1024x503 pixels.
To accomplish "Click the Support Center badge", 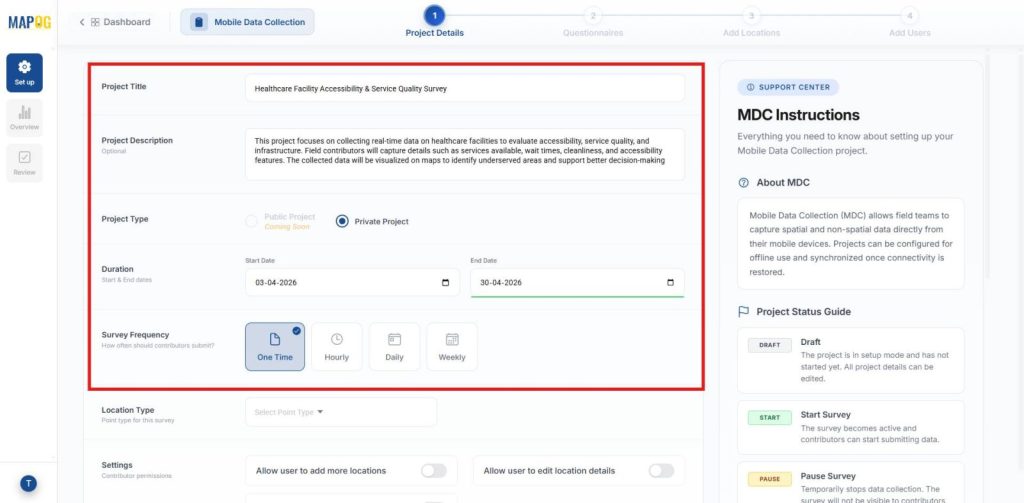I will click(788, 87).
